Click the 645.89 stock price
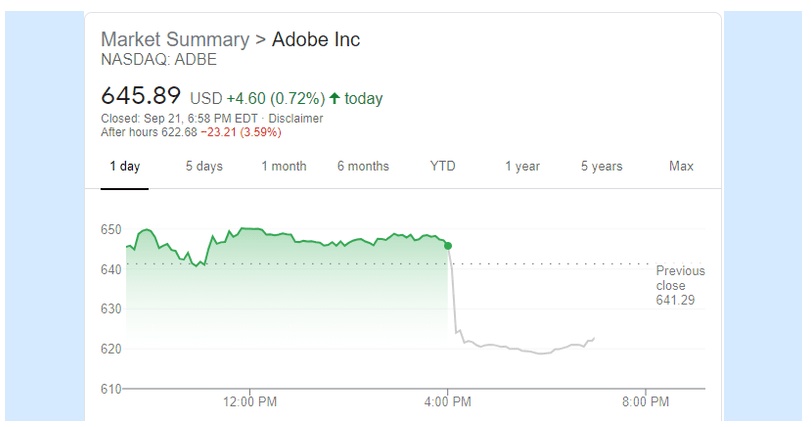Image resolution: width=811 pixels, height=427 pixels. coord(141,96)
